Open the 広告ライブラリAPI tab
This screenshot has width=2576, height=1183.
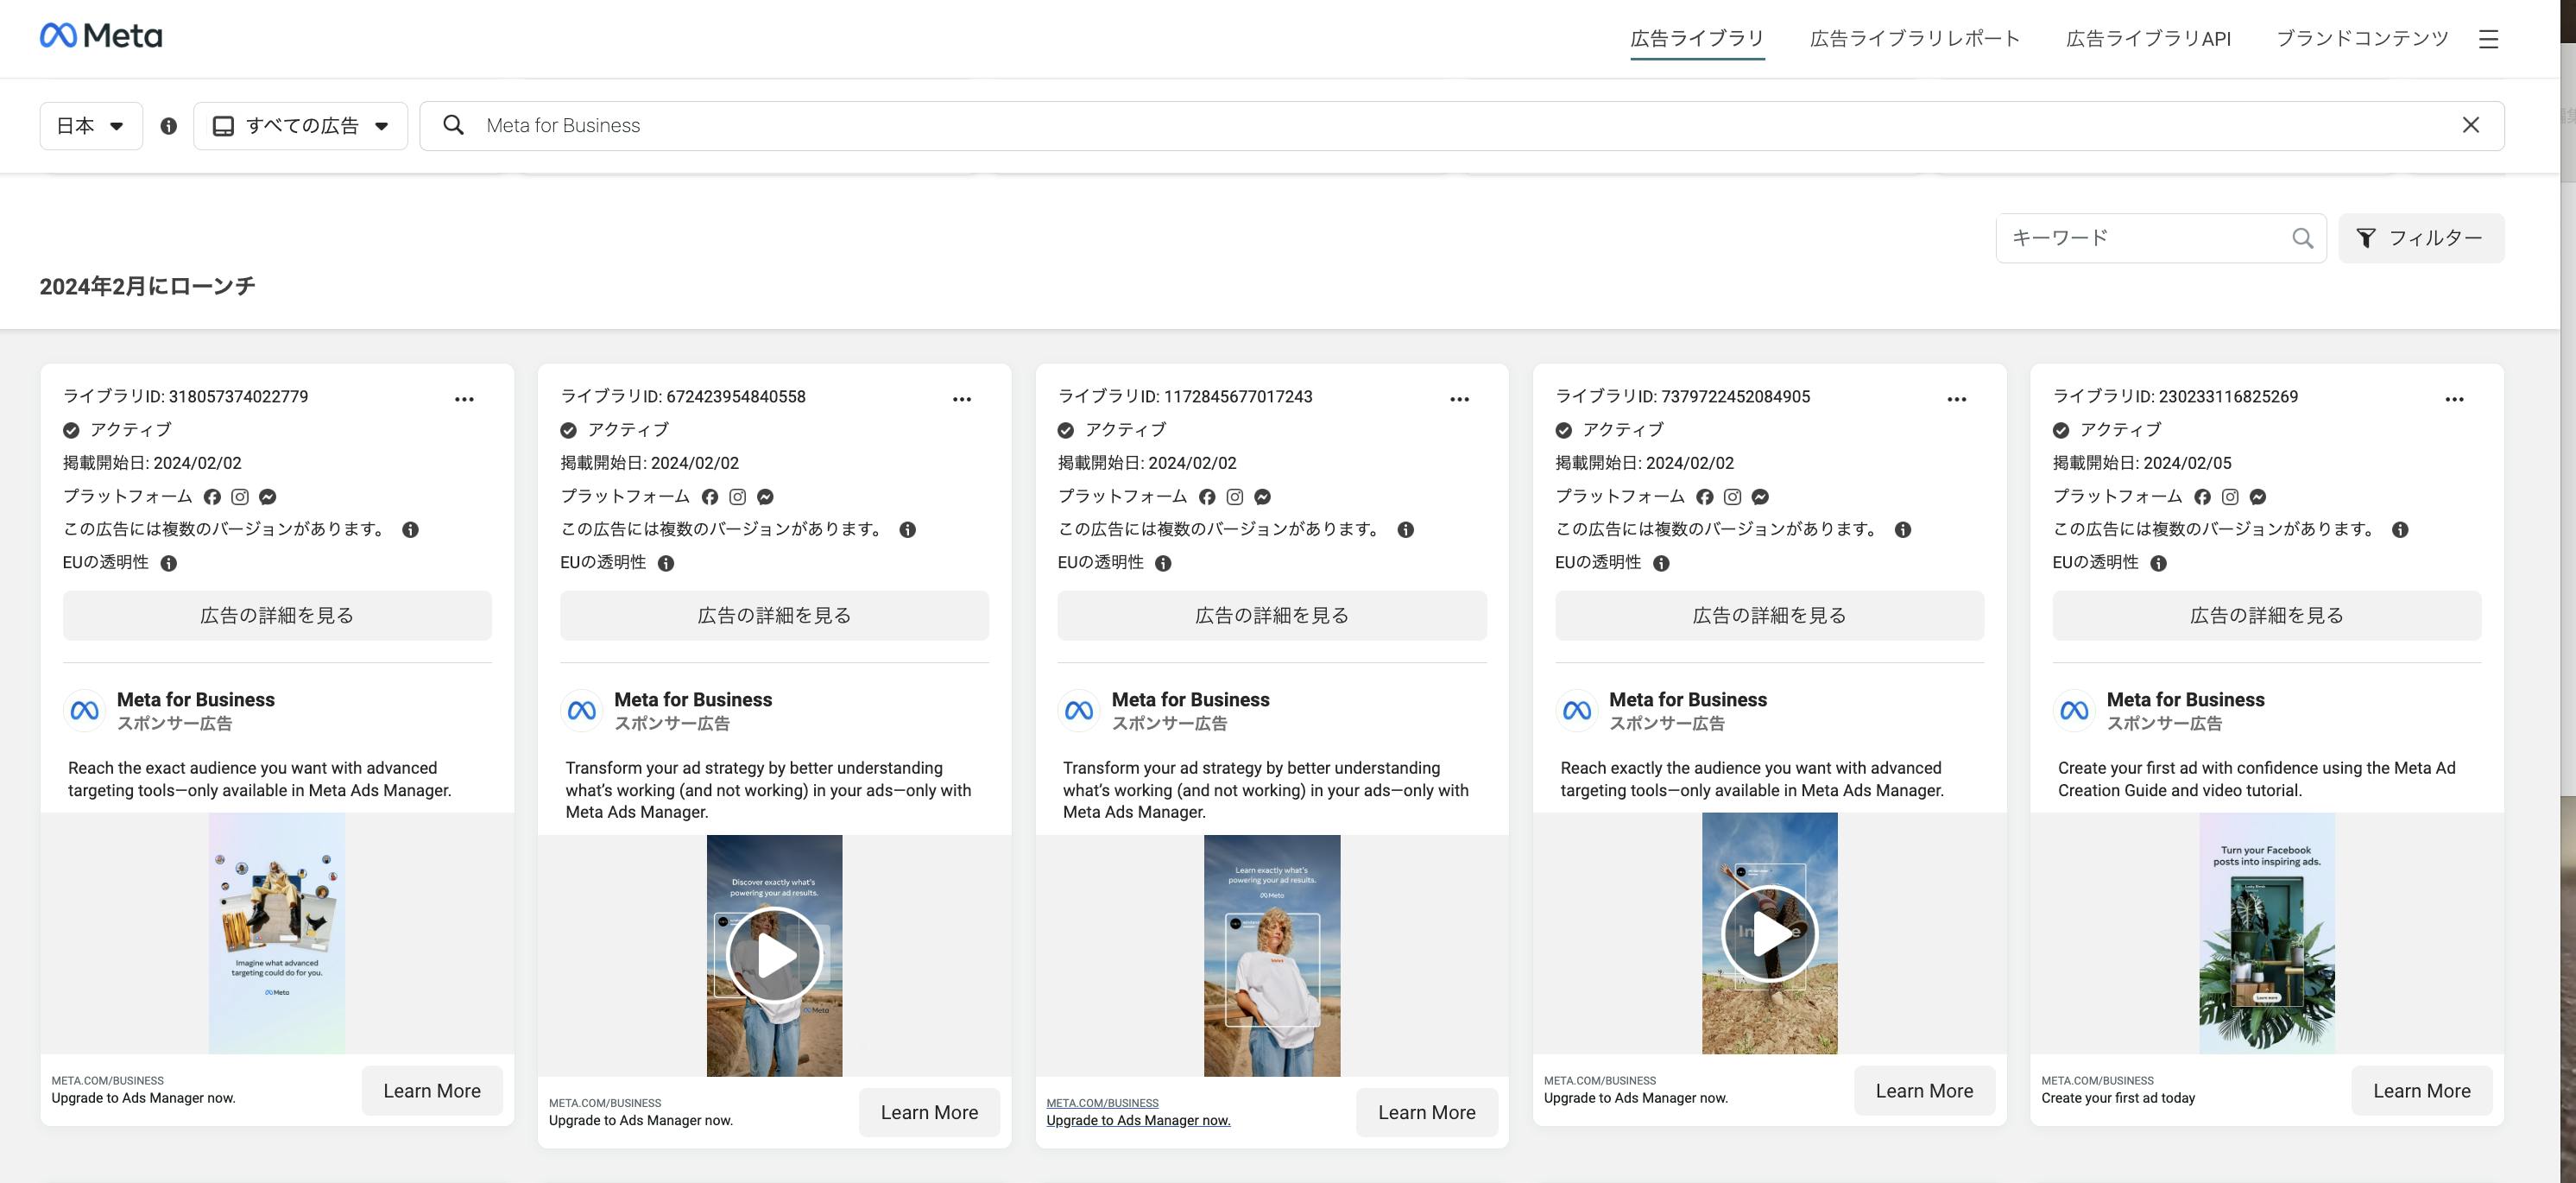[x=2148, y=39]
